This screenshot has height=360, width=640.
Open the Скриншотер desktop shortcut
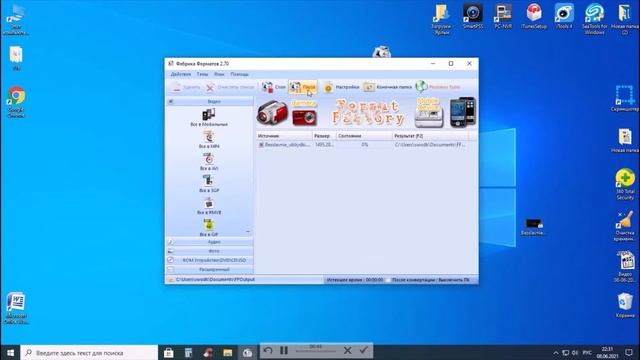click(x=625, y=98)
